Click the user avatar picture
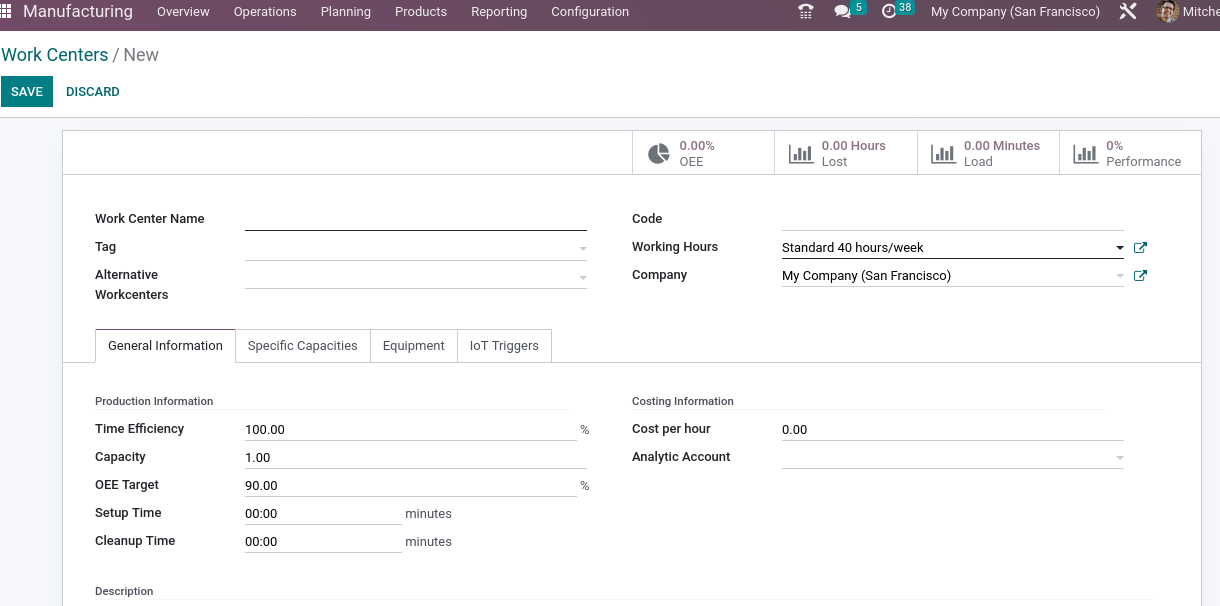The height and width of the screenshot is (606, 1220). coord(1167,12)
